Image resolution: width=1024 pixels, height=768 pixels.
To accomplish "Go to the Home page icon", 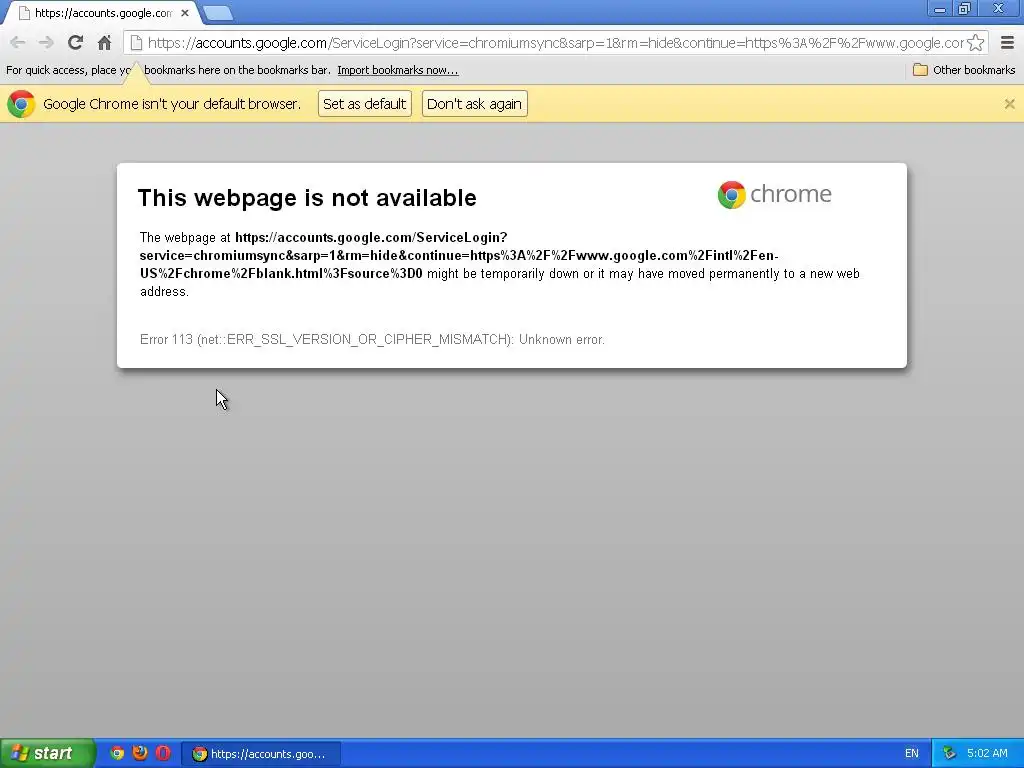I will click(104, 43).
